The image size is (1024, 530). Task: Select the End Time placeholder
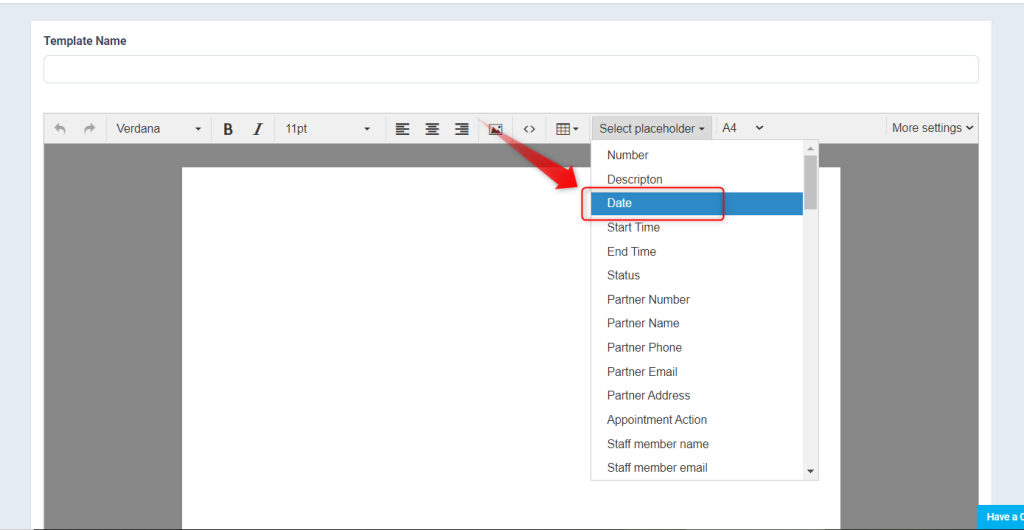pyautogui.click(x=697, y=251)
